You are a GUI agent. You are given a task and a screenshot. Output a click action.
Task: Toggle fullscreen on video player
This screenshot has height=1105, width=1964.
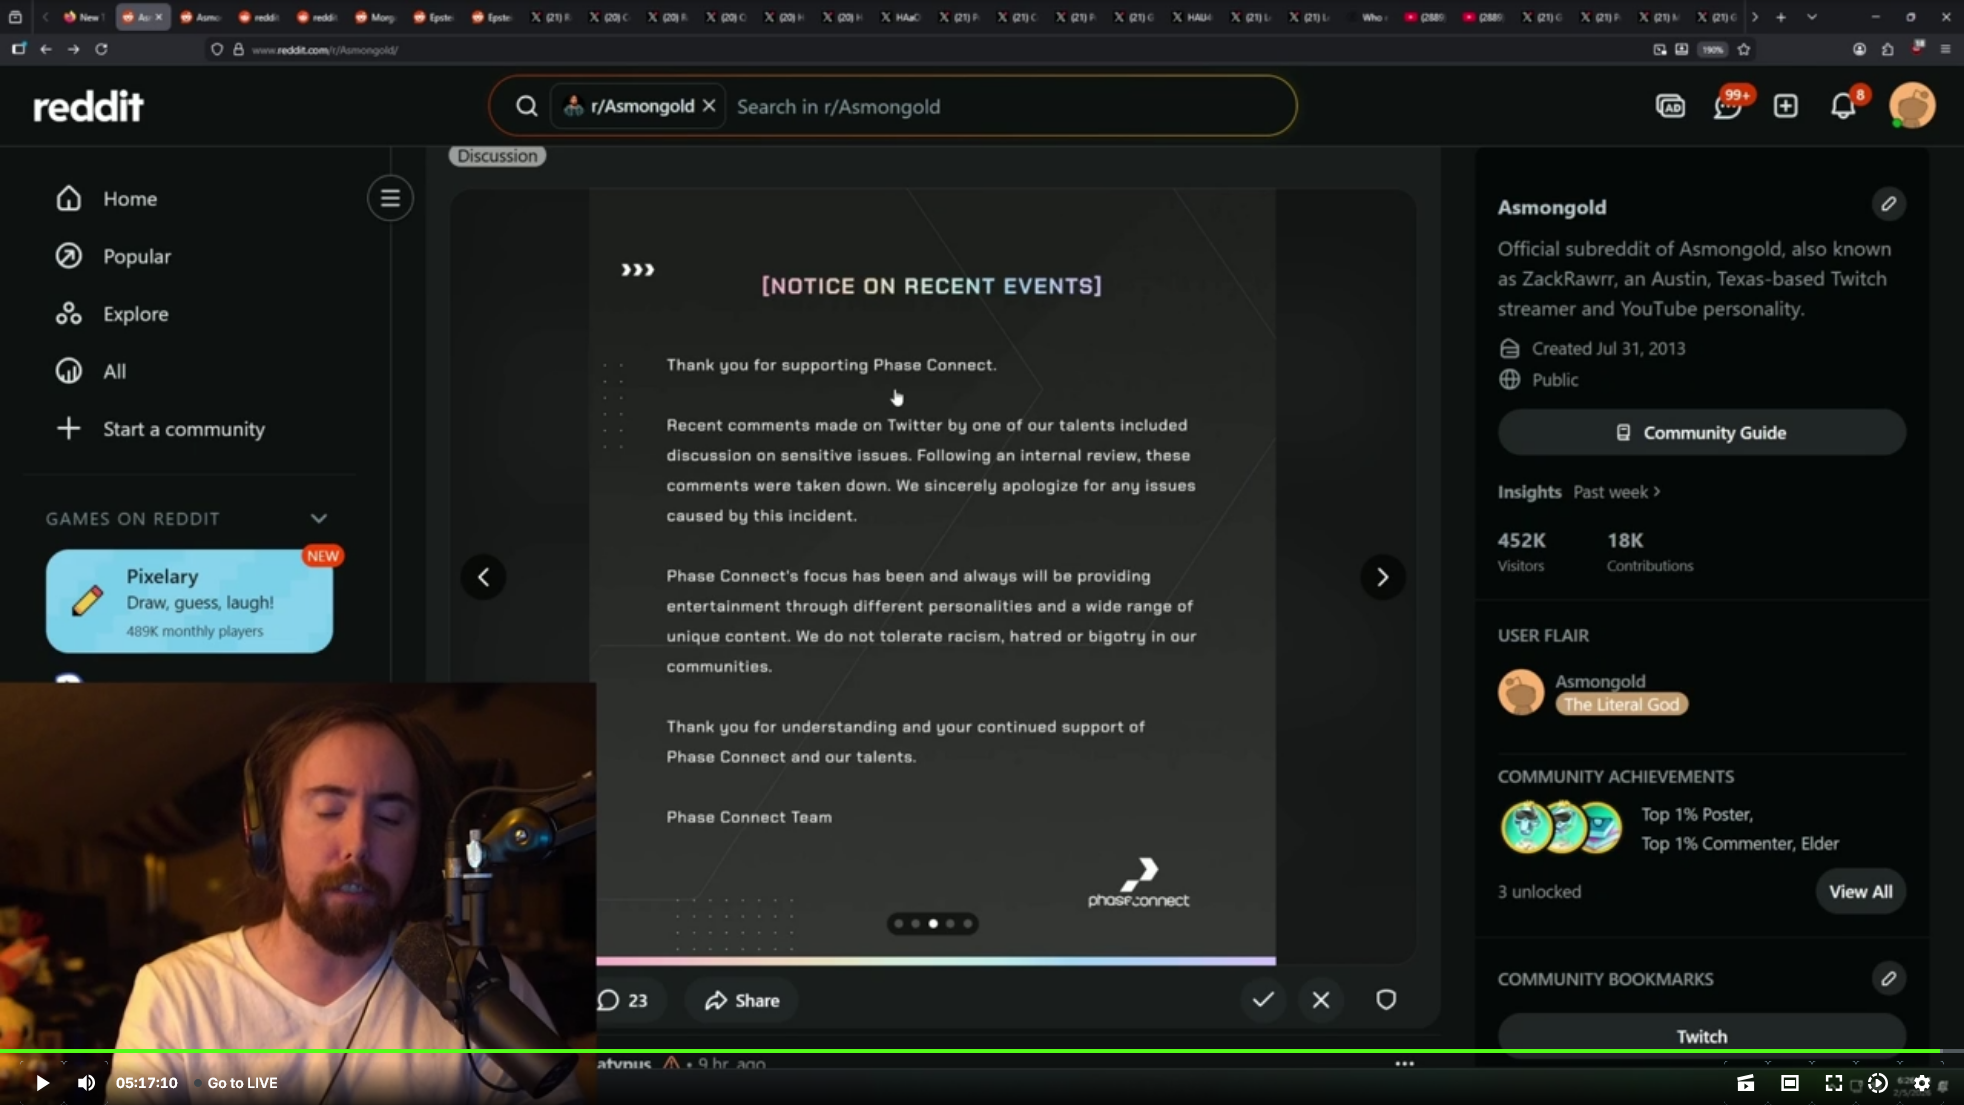click(1833, 1083)
